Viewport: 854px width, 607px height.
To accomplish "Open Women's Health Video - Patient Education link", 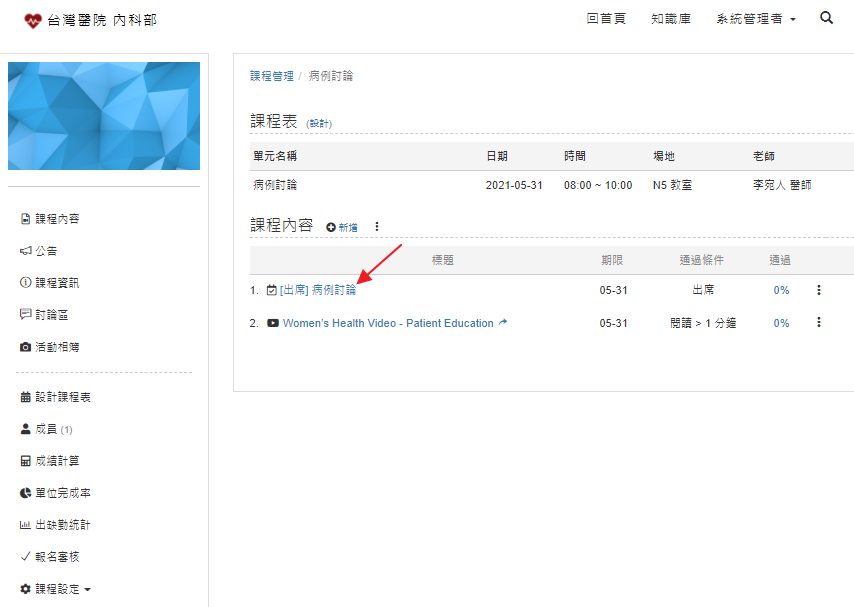I will [388, 323].
